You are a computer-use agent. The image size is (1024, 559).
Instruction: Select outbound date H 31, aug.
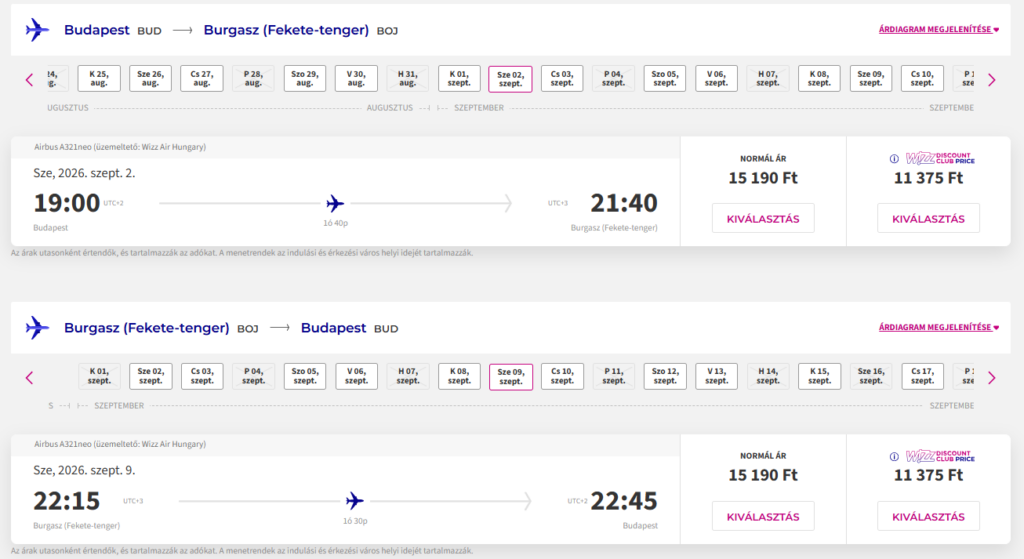[x=408, y=78]
